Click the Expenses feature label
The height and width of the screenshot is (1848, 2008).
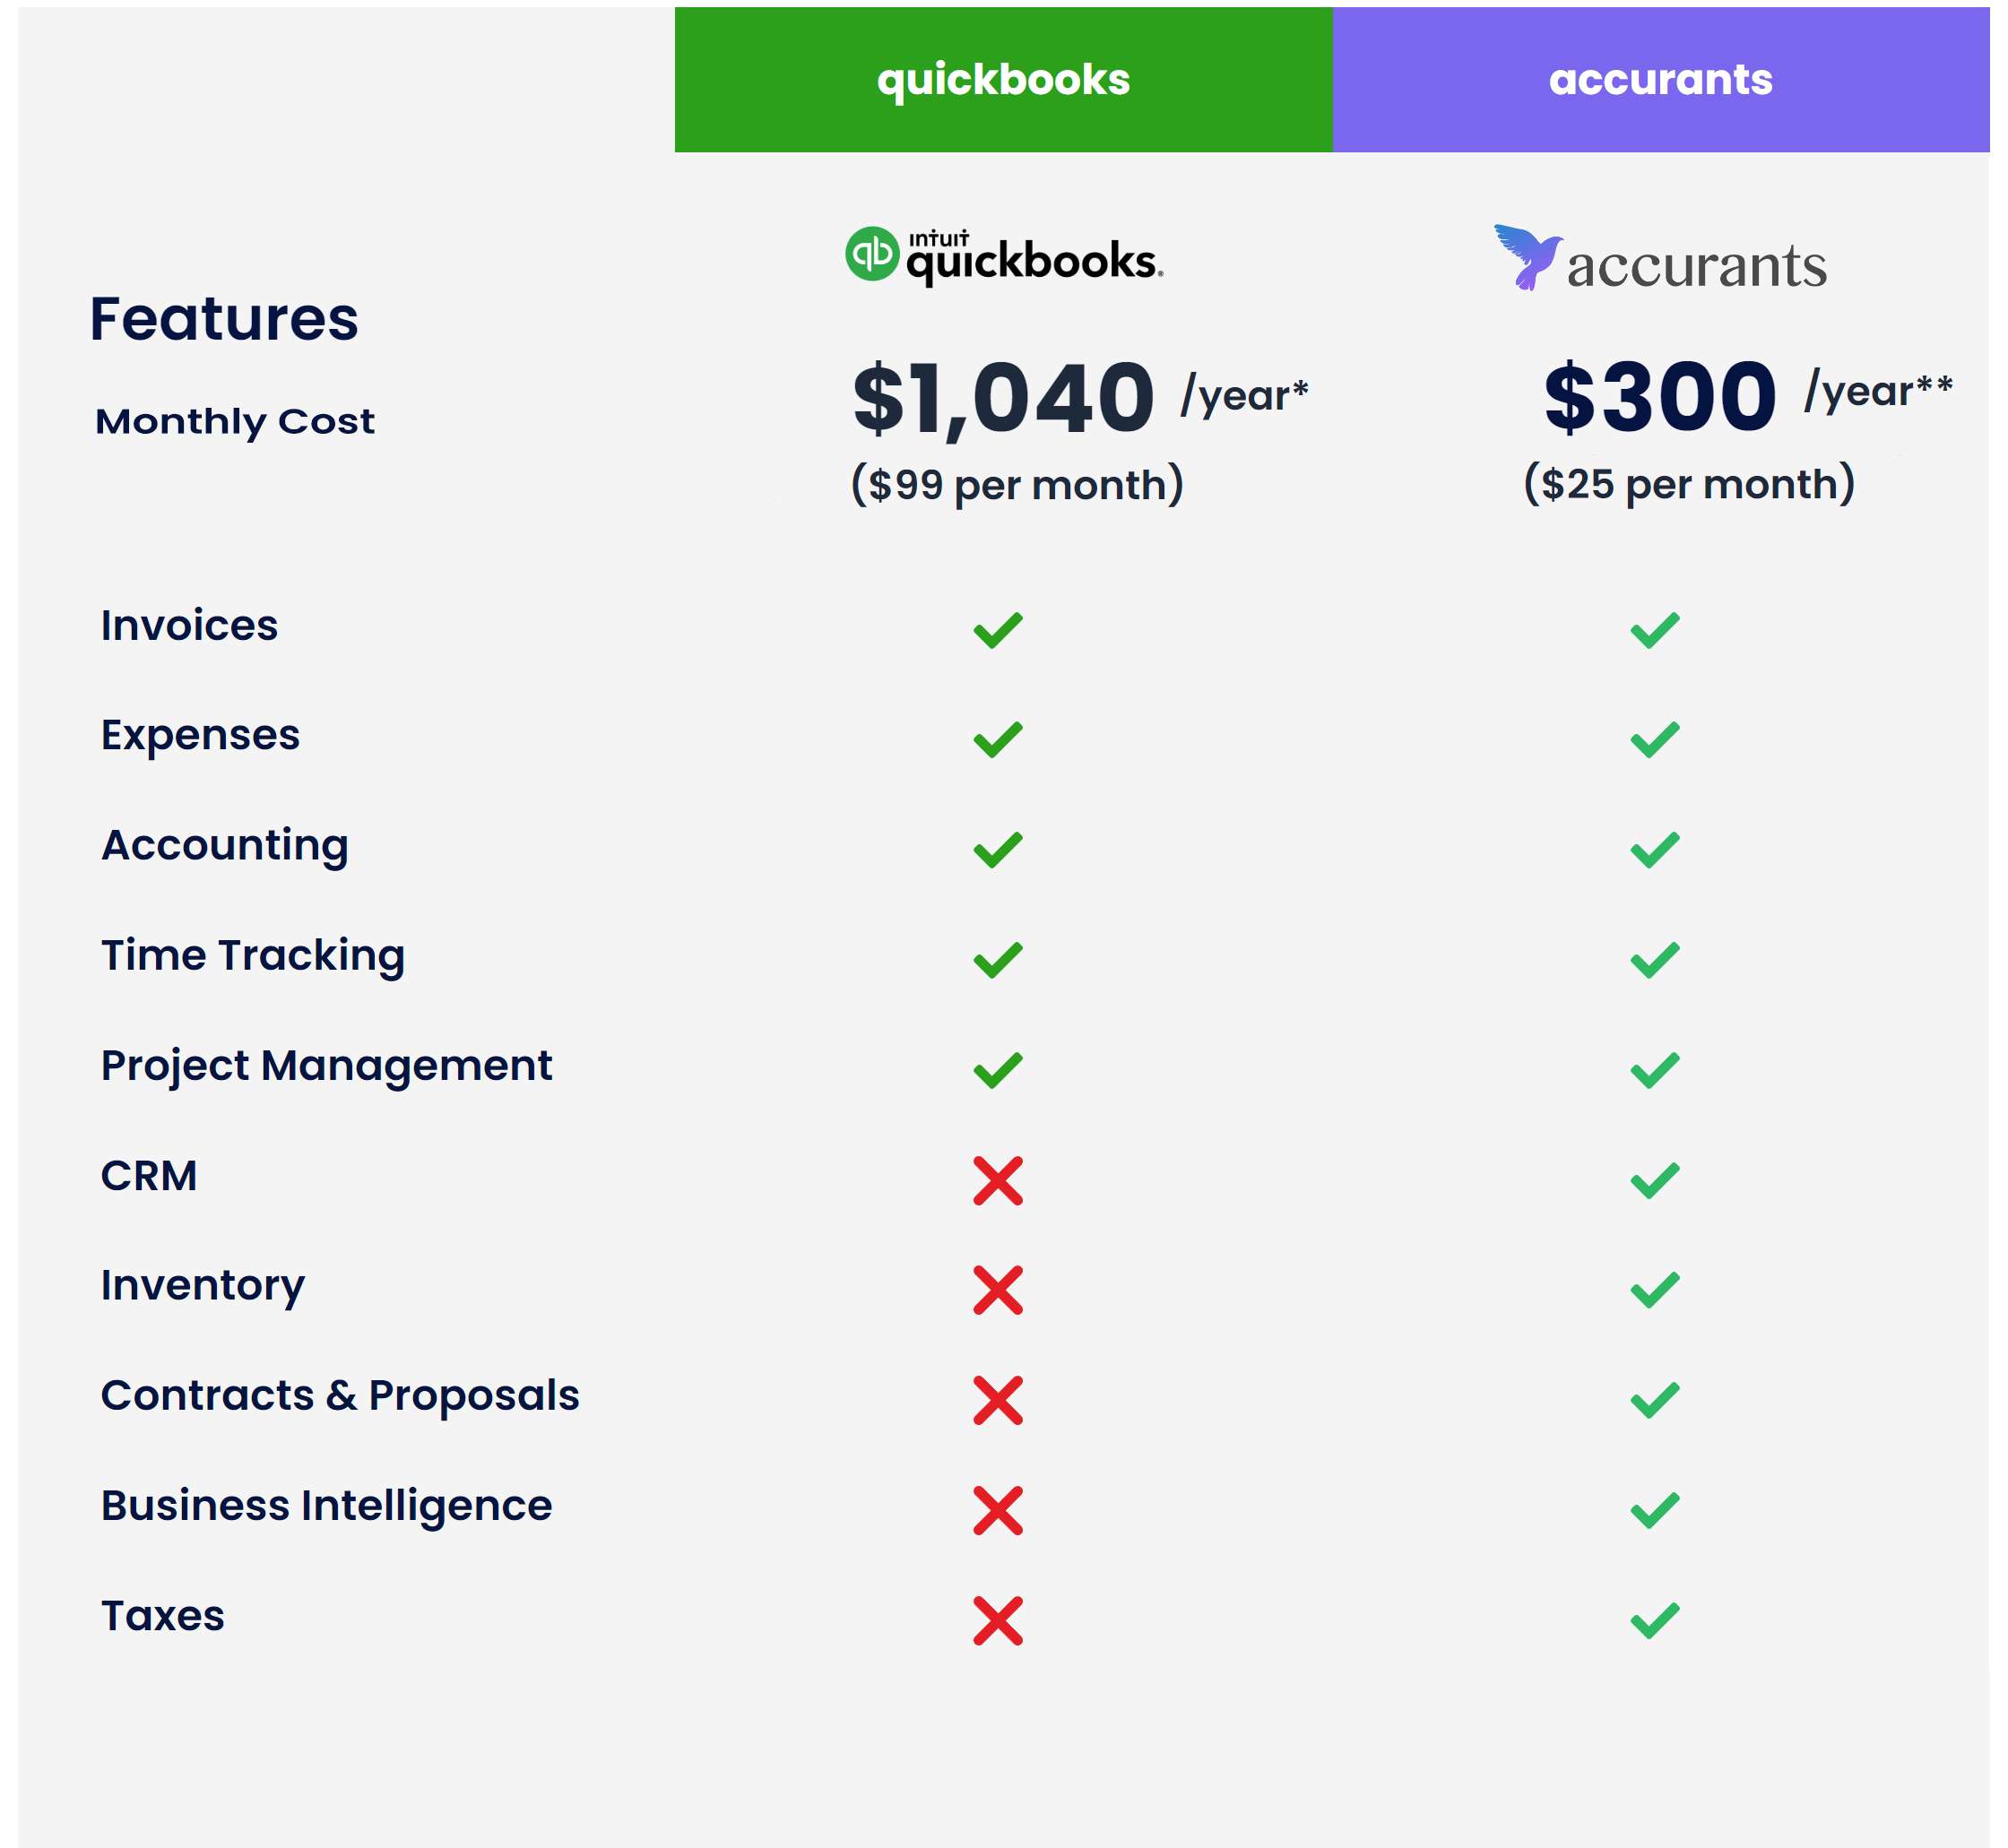click(200, 736)
